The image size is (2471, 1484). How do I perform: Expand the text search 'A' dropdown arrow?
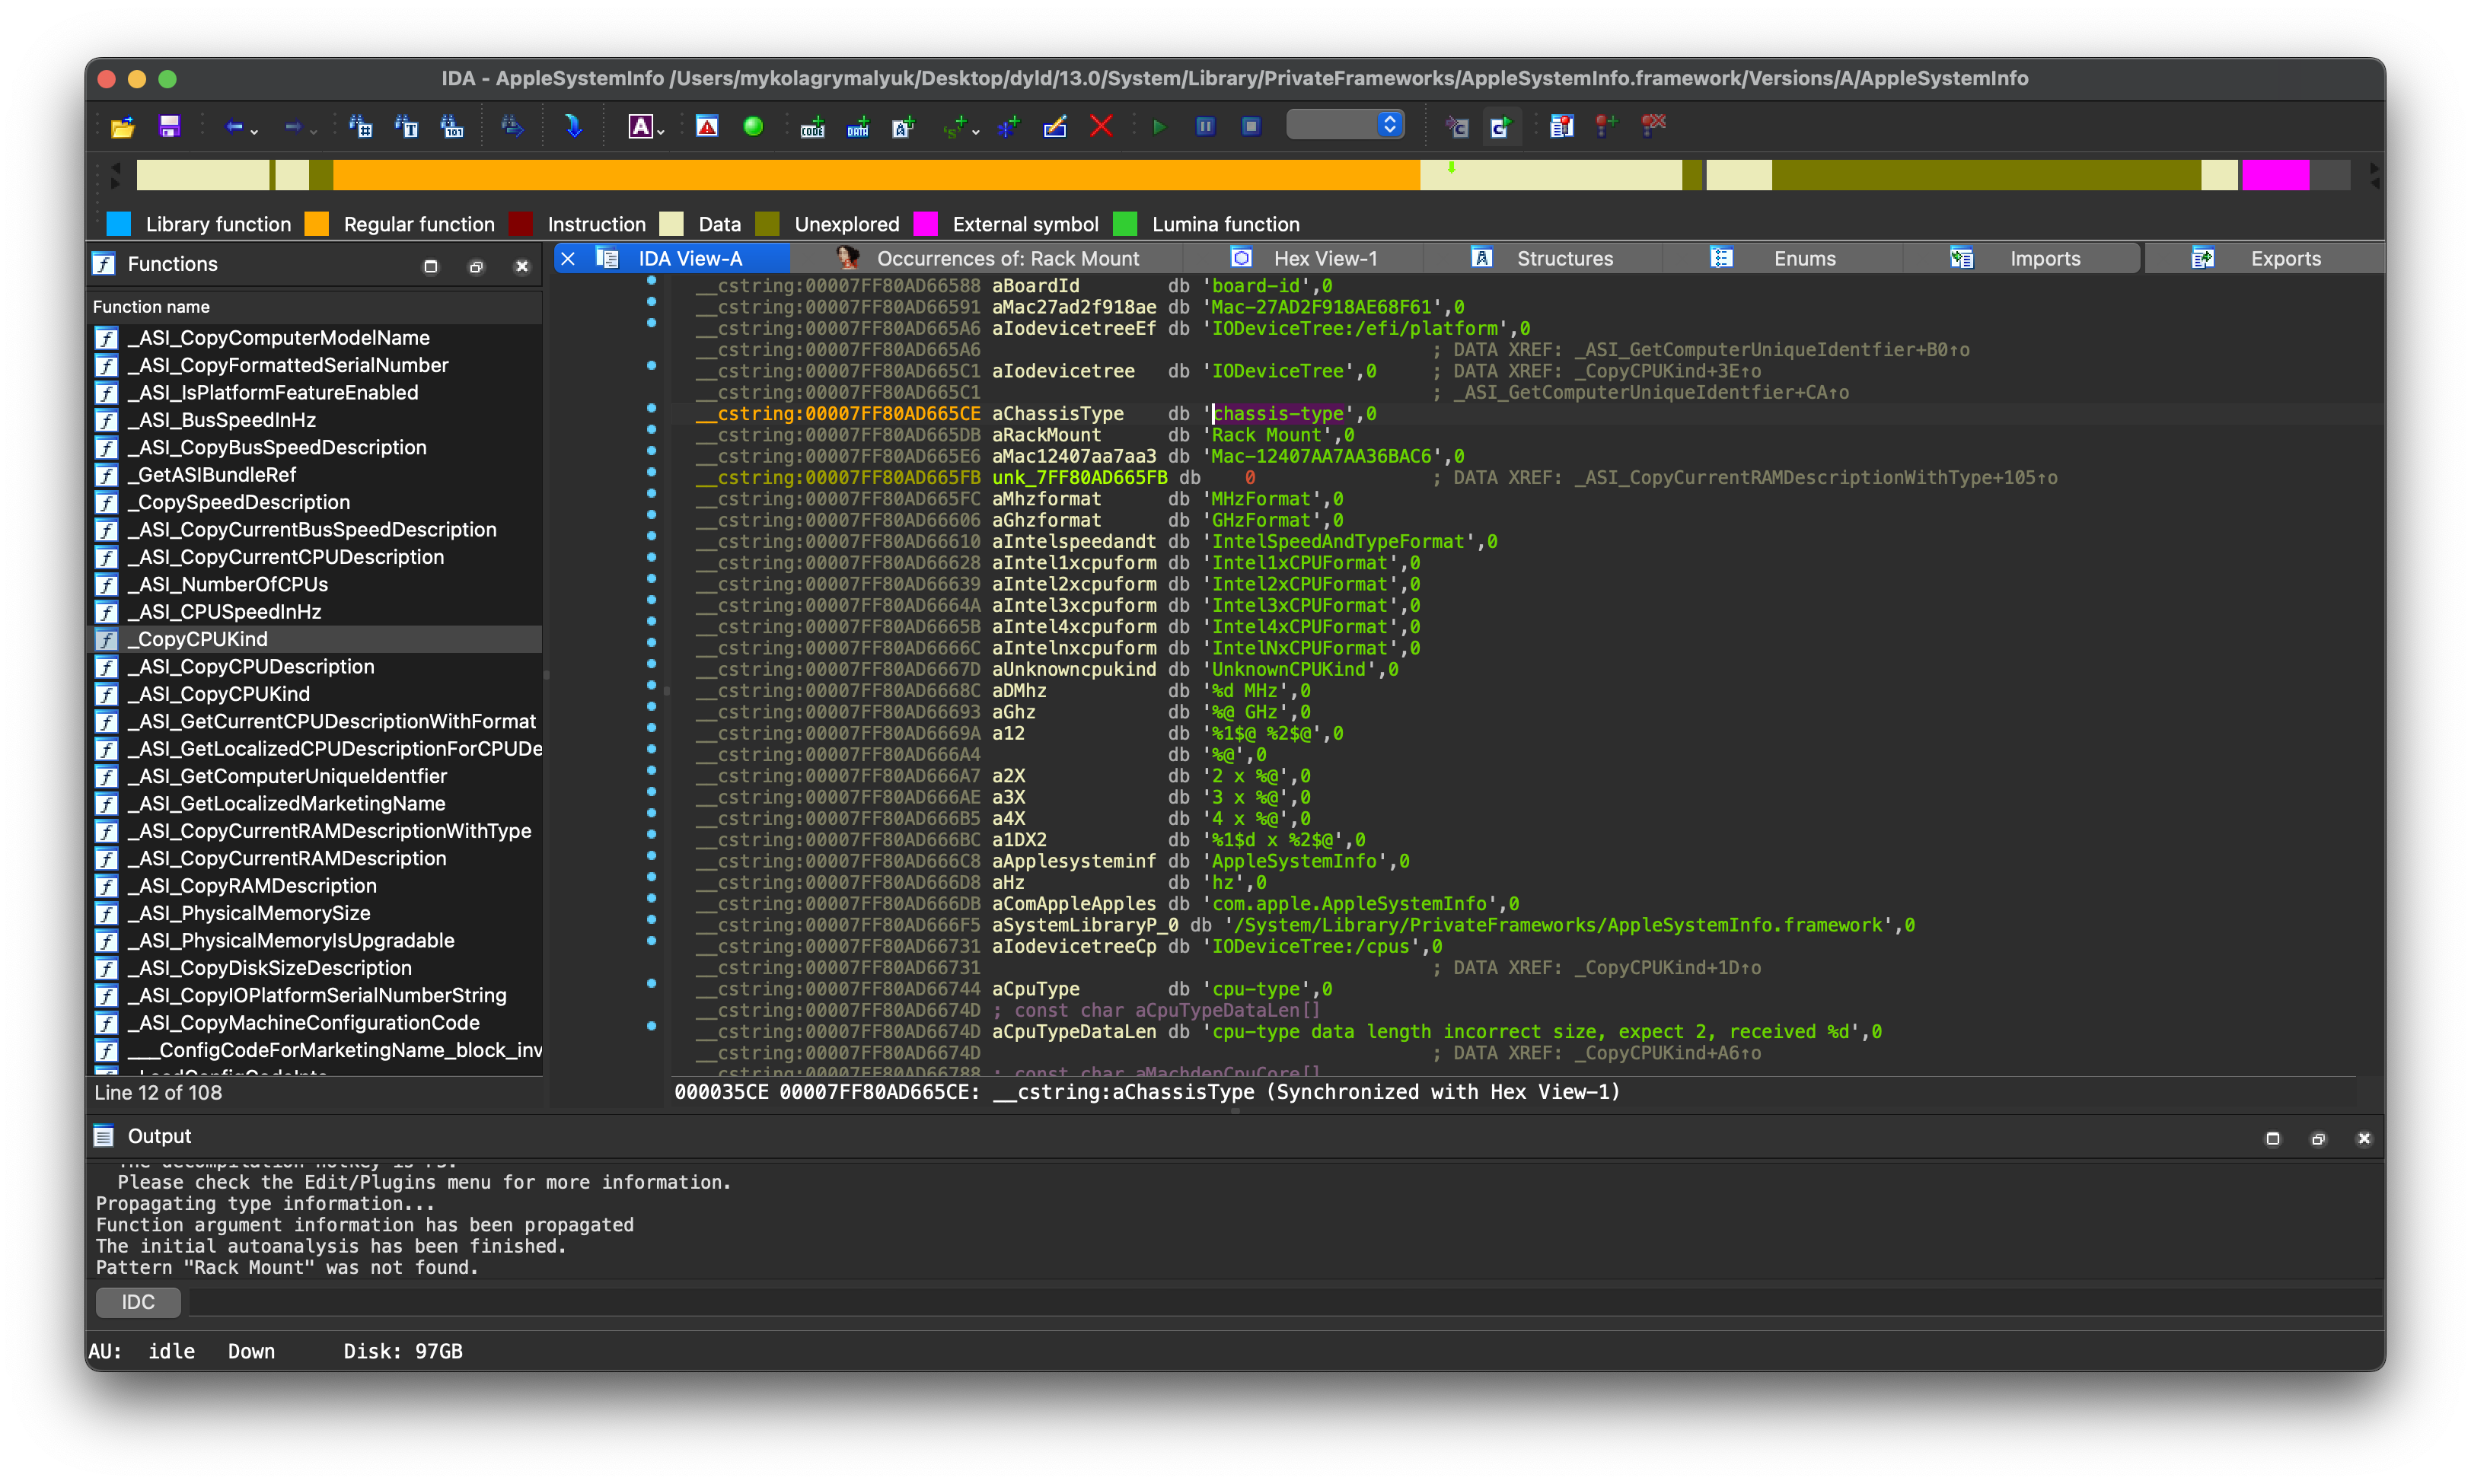(x=661, y=131)
